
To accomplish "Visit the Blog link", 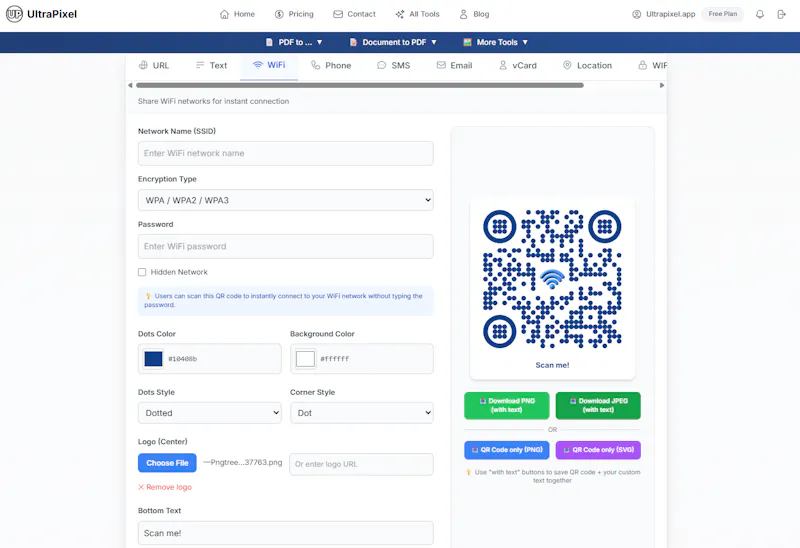I will coord(474,14).
